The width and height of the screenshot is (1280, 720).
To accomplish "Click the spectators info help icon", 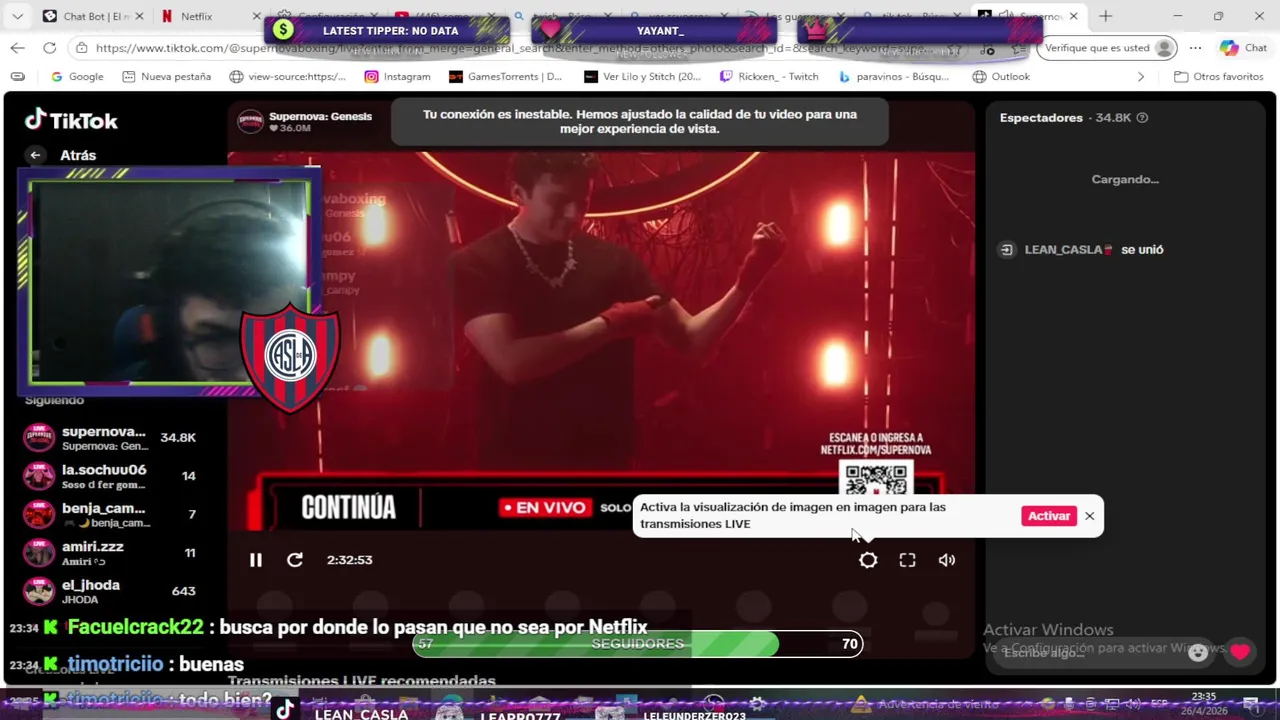I will pos(1142,118).
